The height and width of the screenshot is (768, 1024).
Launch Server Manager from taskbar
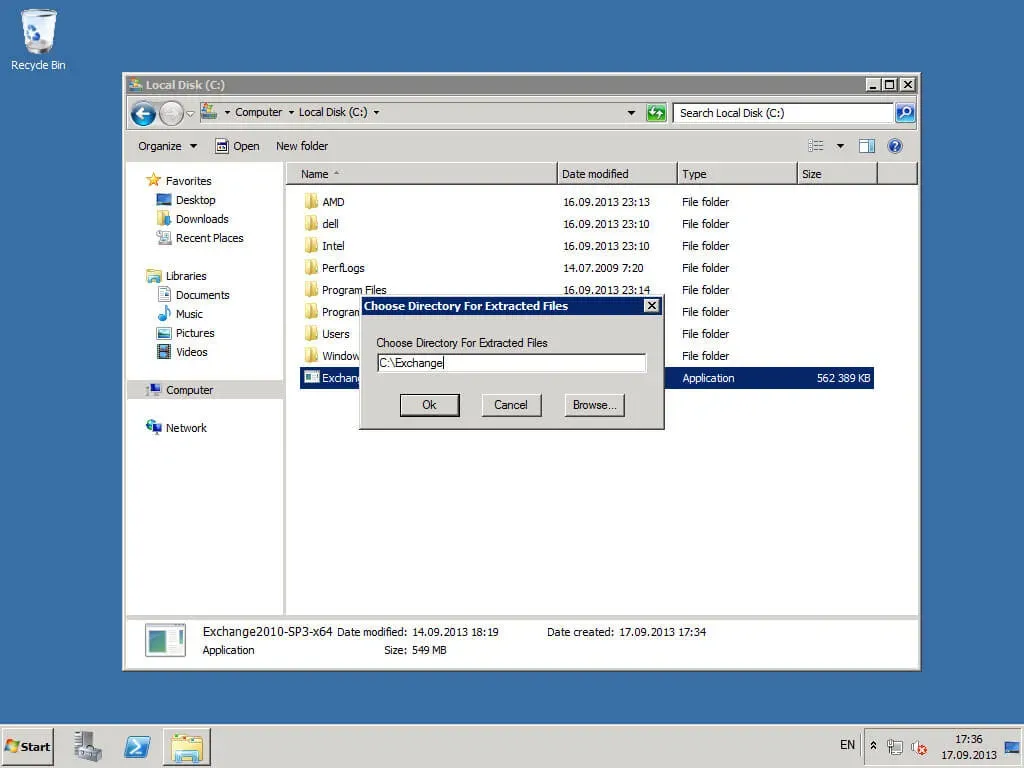pyautogui.click(x=87, y=746)
